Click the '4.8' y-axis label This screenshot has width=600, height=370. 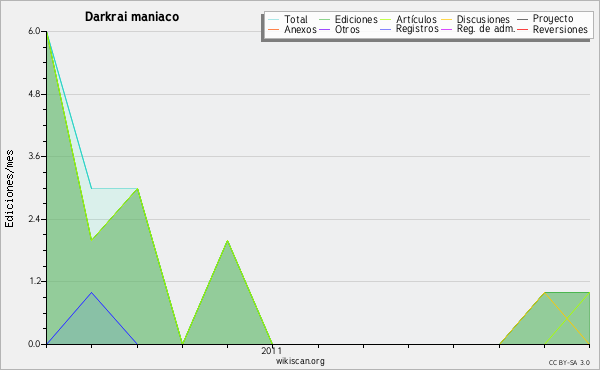[34, 94]
